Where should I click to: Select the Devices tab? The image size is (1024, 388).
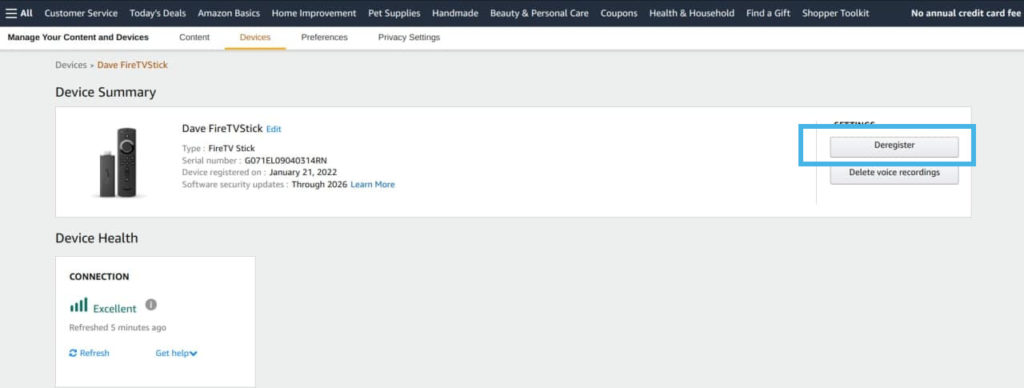tap(255, 37)
